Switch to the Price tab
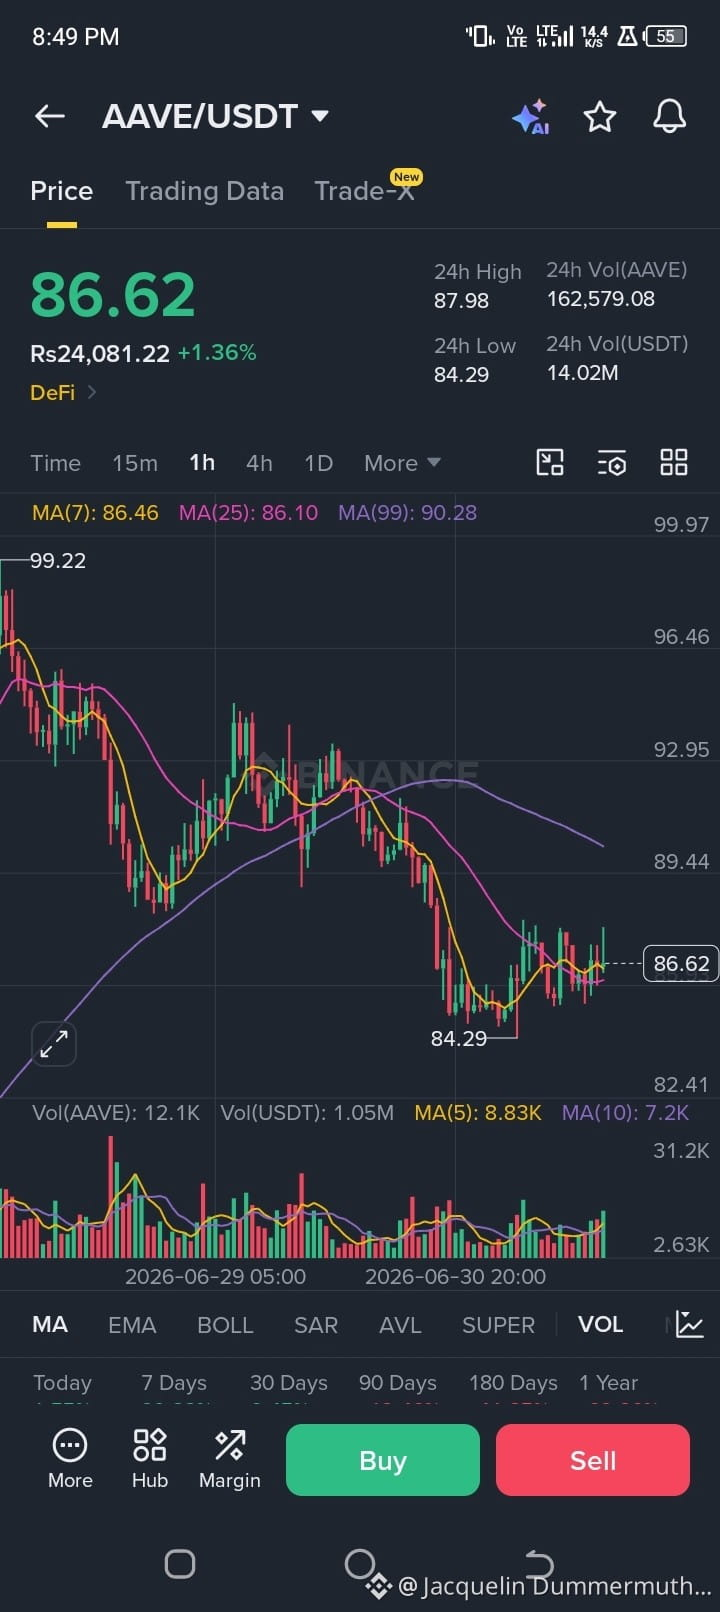The width and height of the screenshot is (720, 1612). (62, 191)
